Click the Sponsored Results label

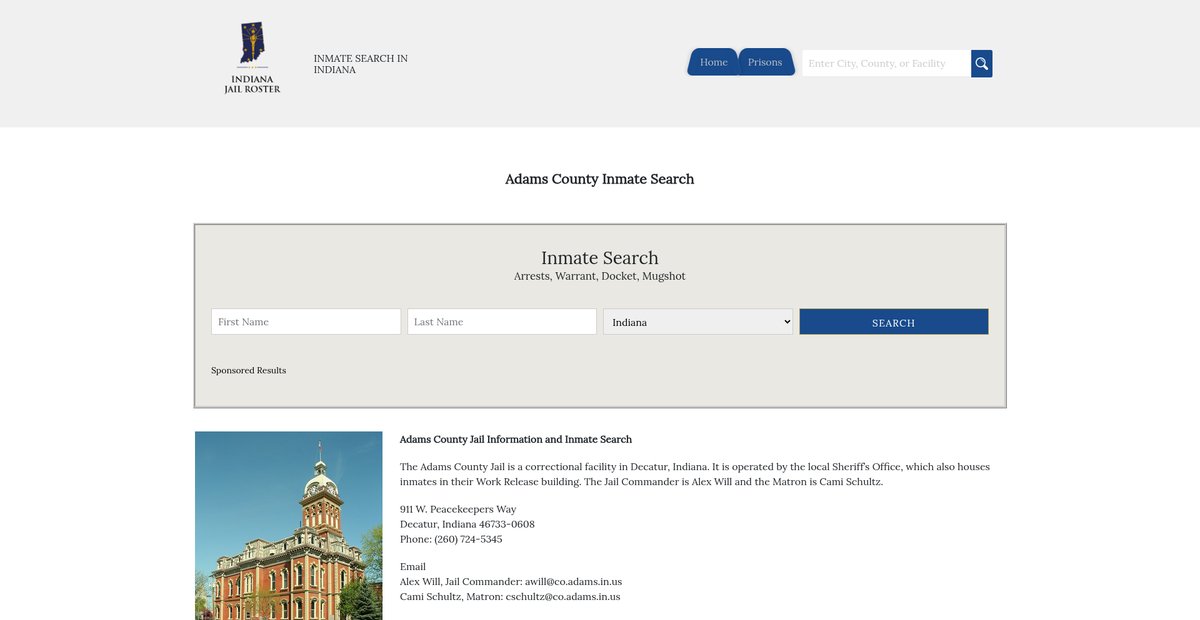coord(248,370)
